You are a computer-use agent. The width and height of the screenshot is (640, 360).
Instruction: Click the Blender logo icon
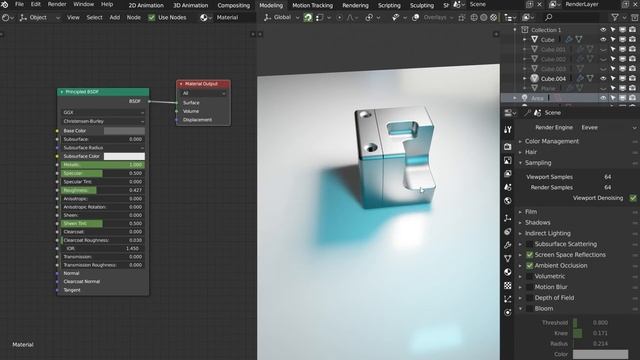(x=4, y=4)
